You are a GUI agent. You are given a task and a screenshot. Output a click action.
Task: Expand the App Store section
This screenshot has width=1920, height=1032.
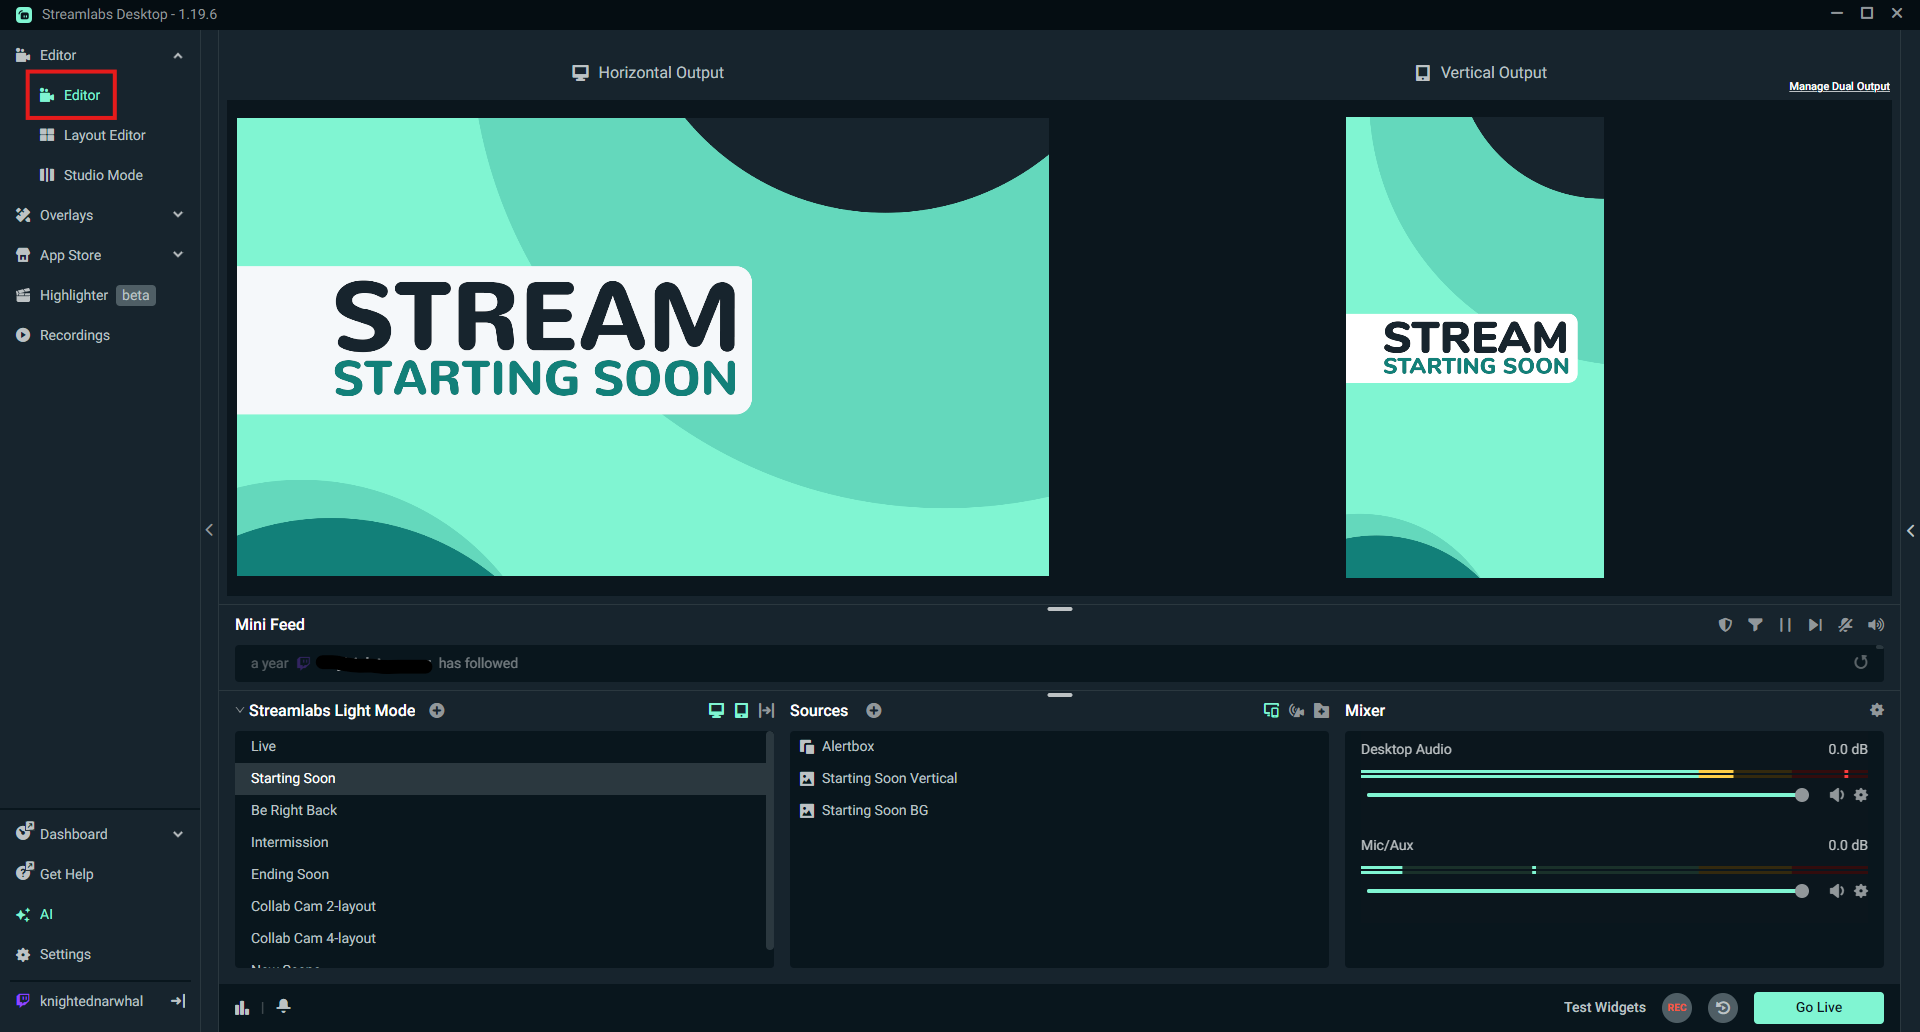coord(178,254)
